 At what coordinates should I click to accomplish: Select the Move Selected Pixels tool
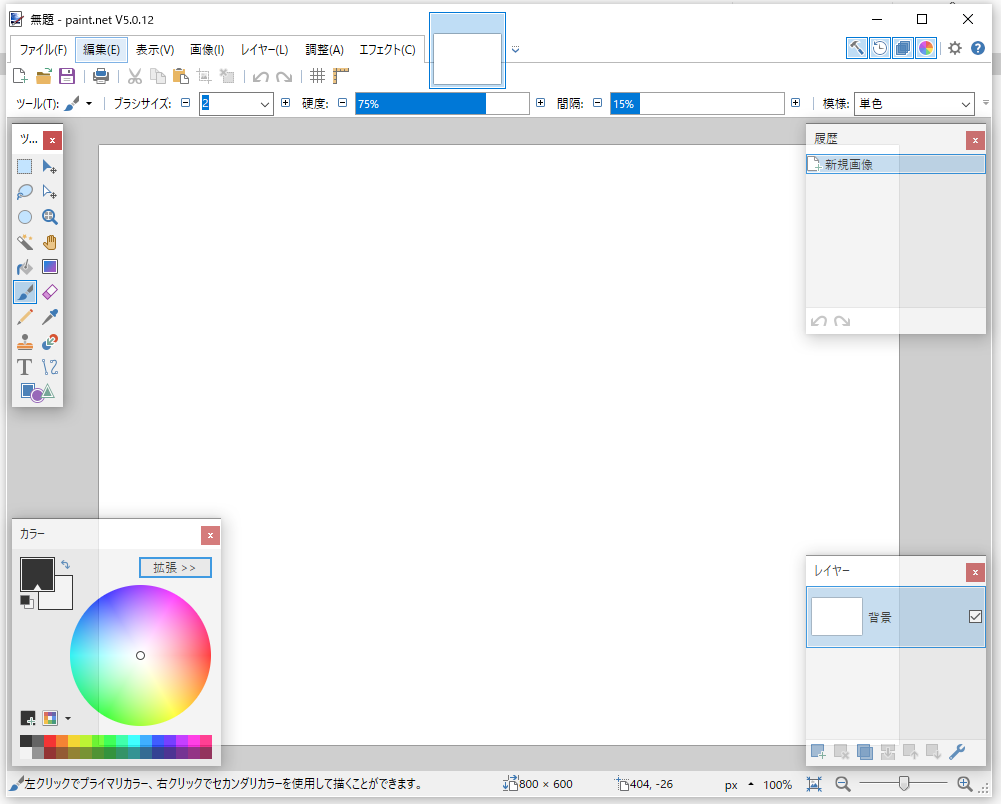[49, 167]
